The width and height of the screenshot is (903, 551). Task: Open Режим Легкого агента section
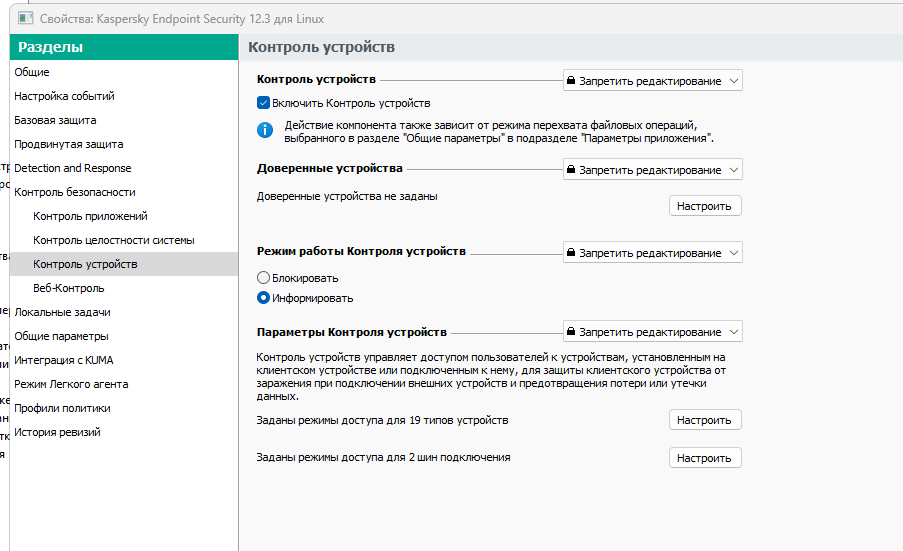[124, 384]
